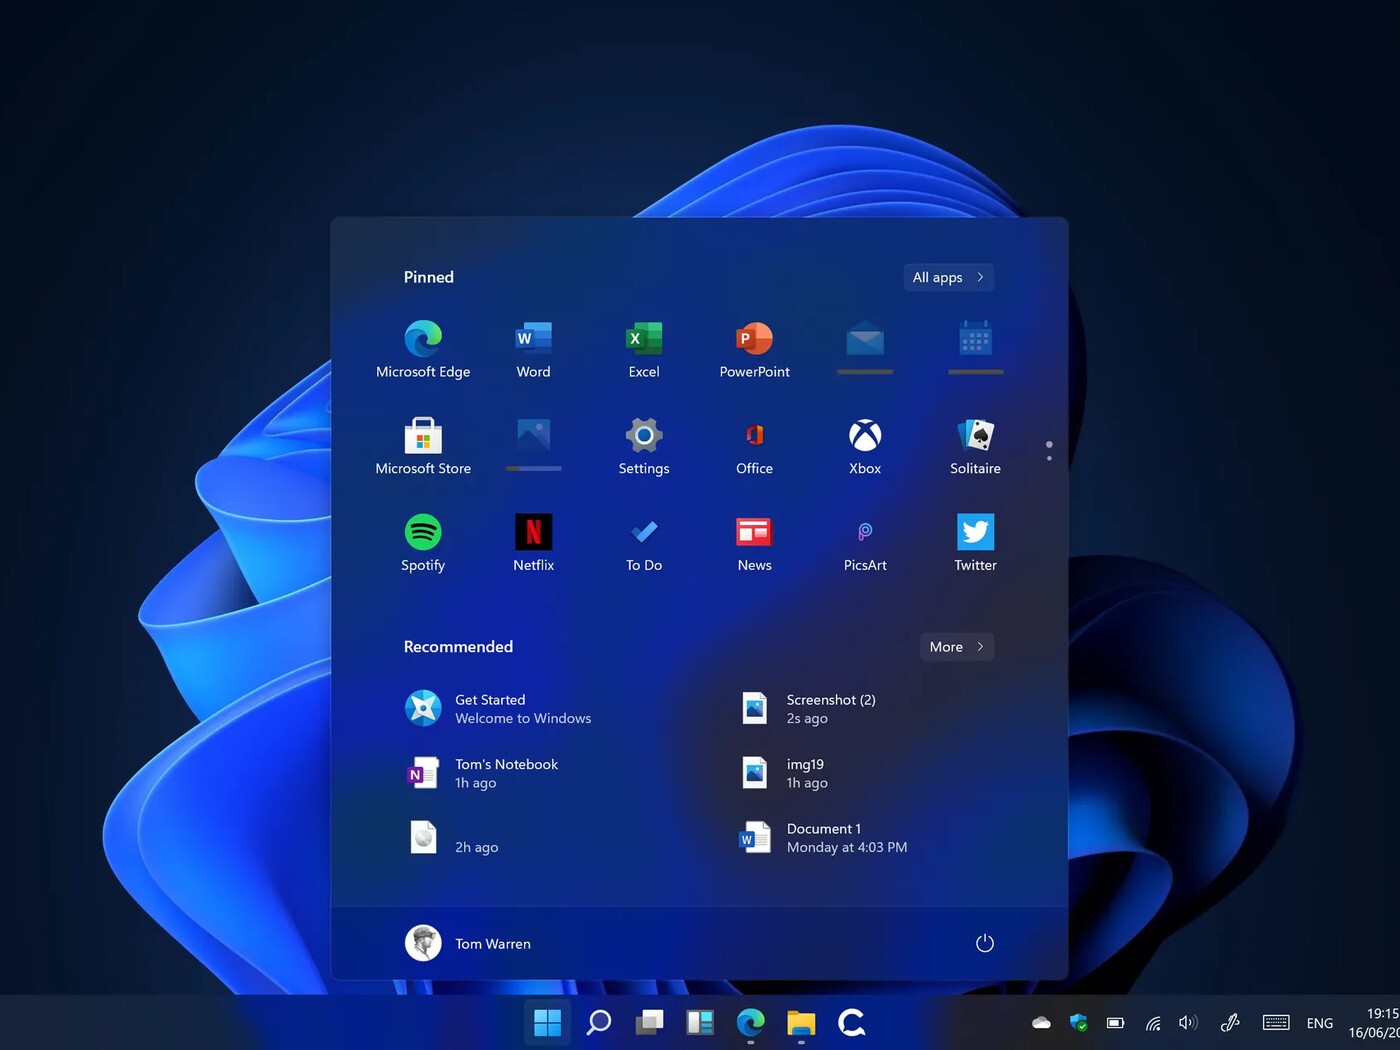The image size is (1400, 1050).
Task: Open the unnamed file from 2h ago
Action: (x=452, y=838)
